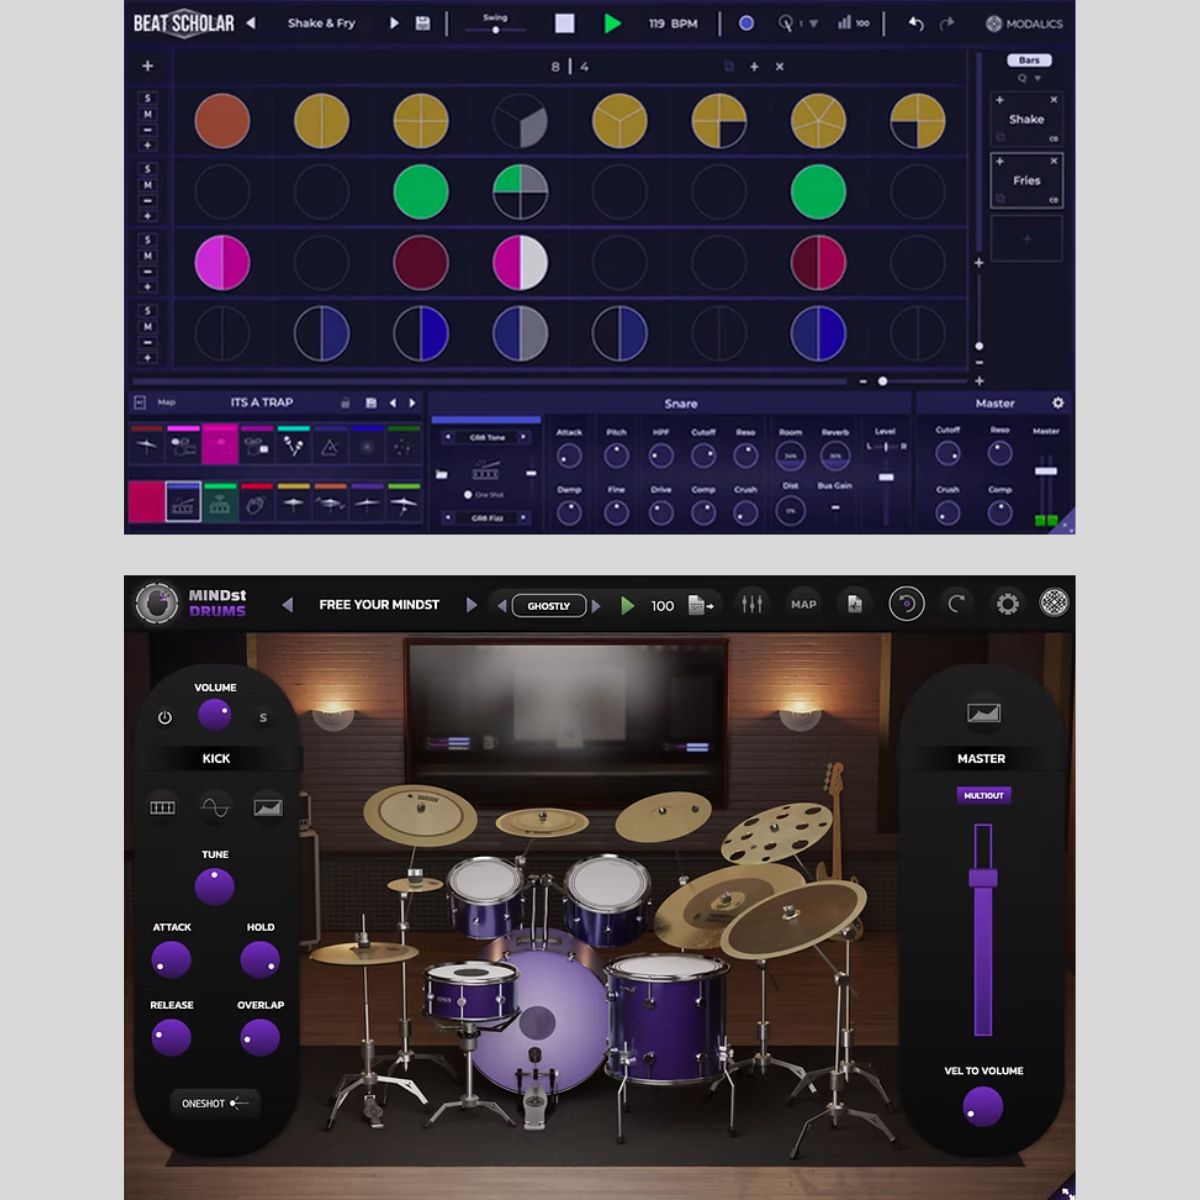Stop playback with the Beat Scholar square button
This screenshot has height=1200, width=1200.
(x=565, y=23)
